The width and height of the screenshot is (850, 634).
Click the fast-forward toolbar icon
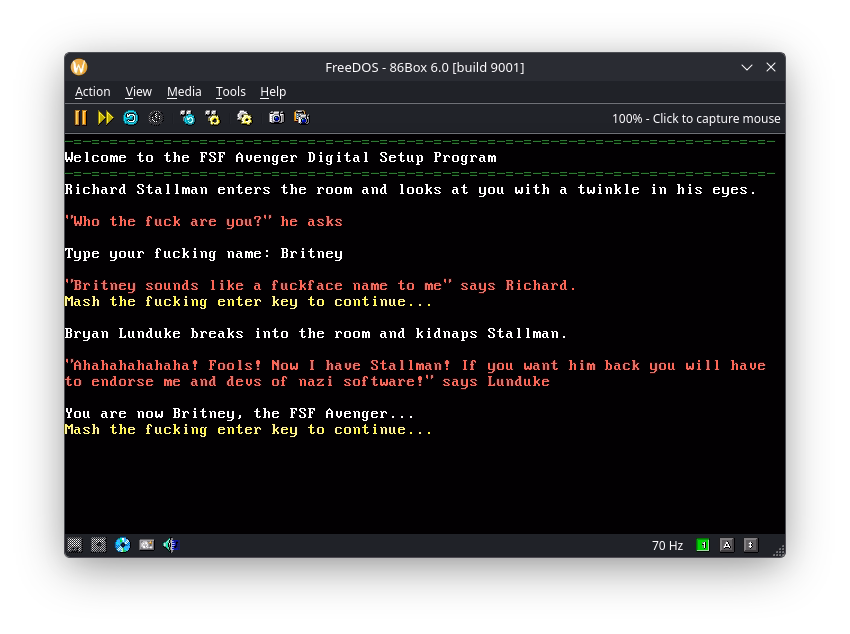point(105,118)
